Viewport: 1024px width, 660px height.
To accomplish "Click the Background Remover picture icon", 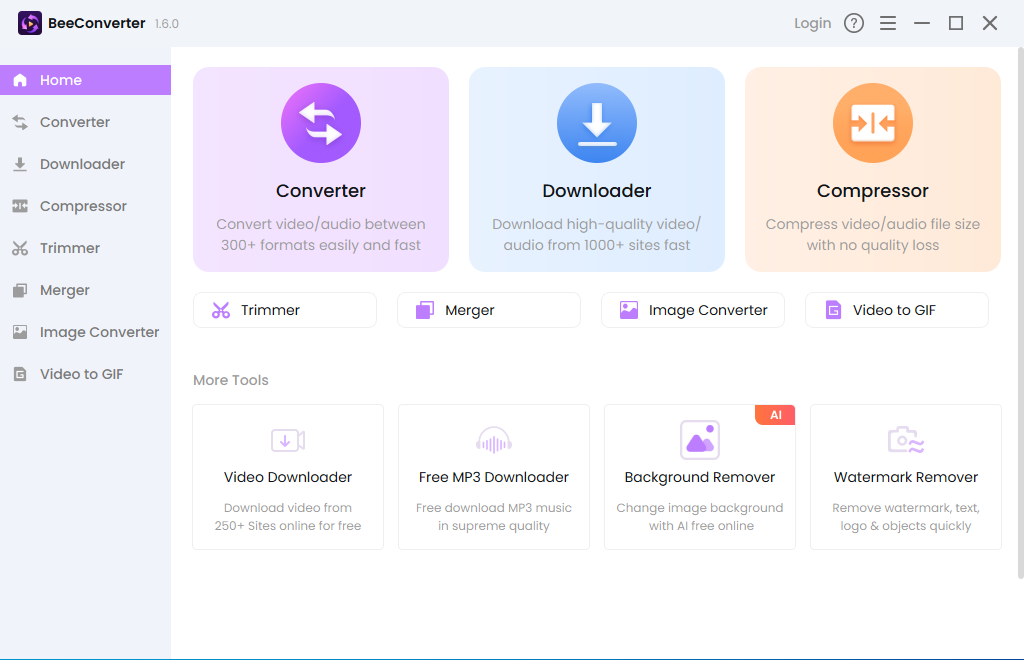I will (700, 440).
